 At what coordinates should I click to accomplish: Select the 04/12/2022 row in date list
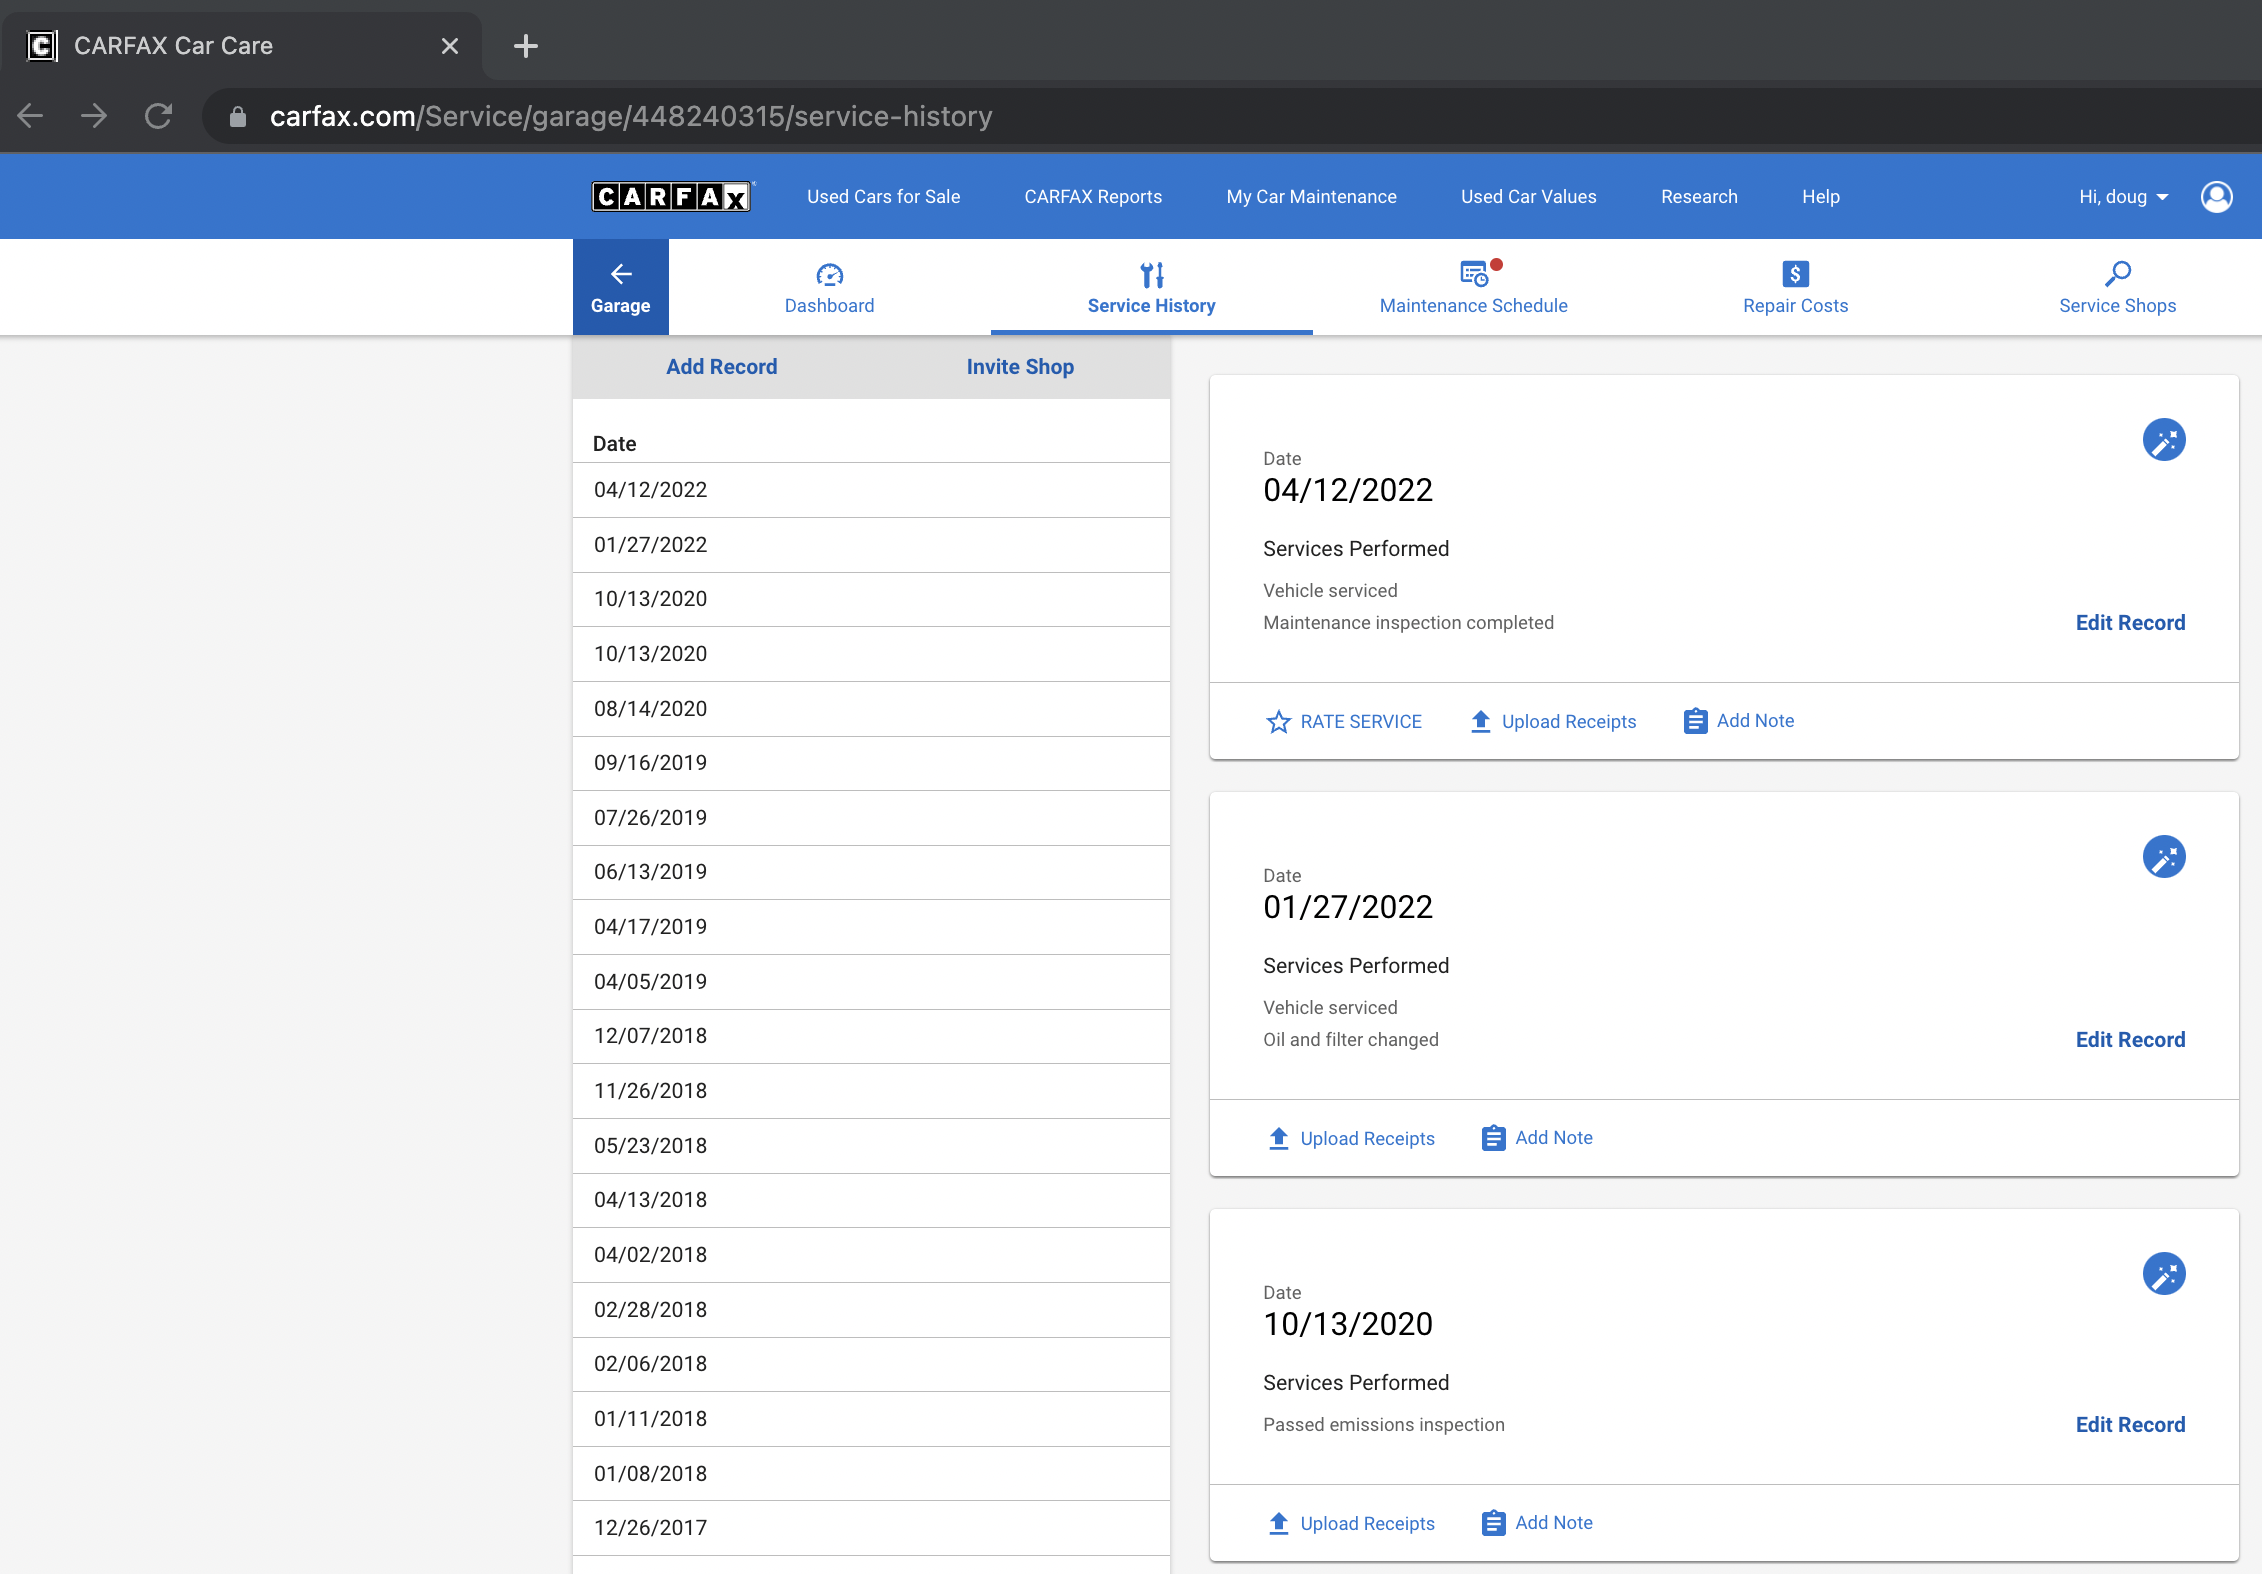(871, 490)
